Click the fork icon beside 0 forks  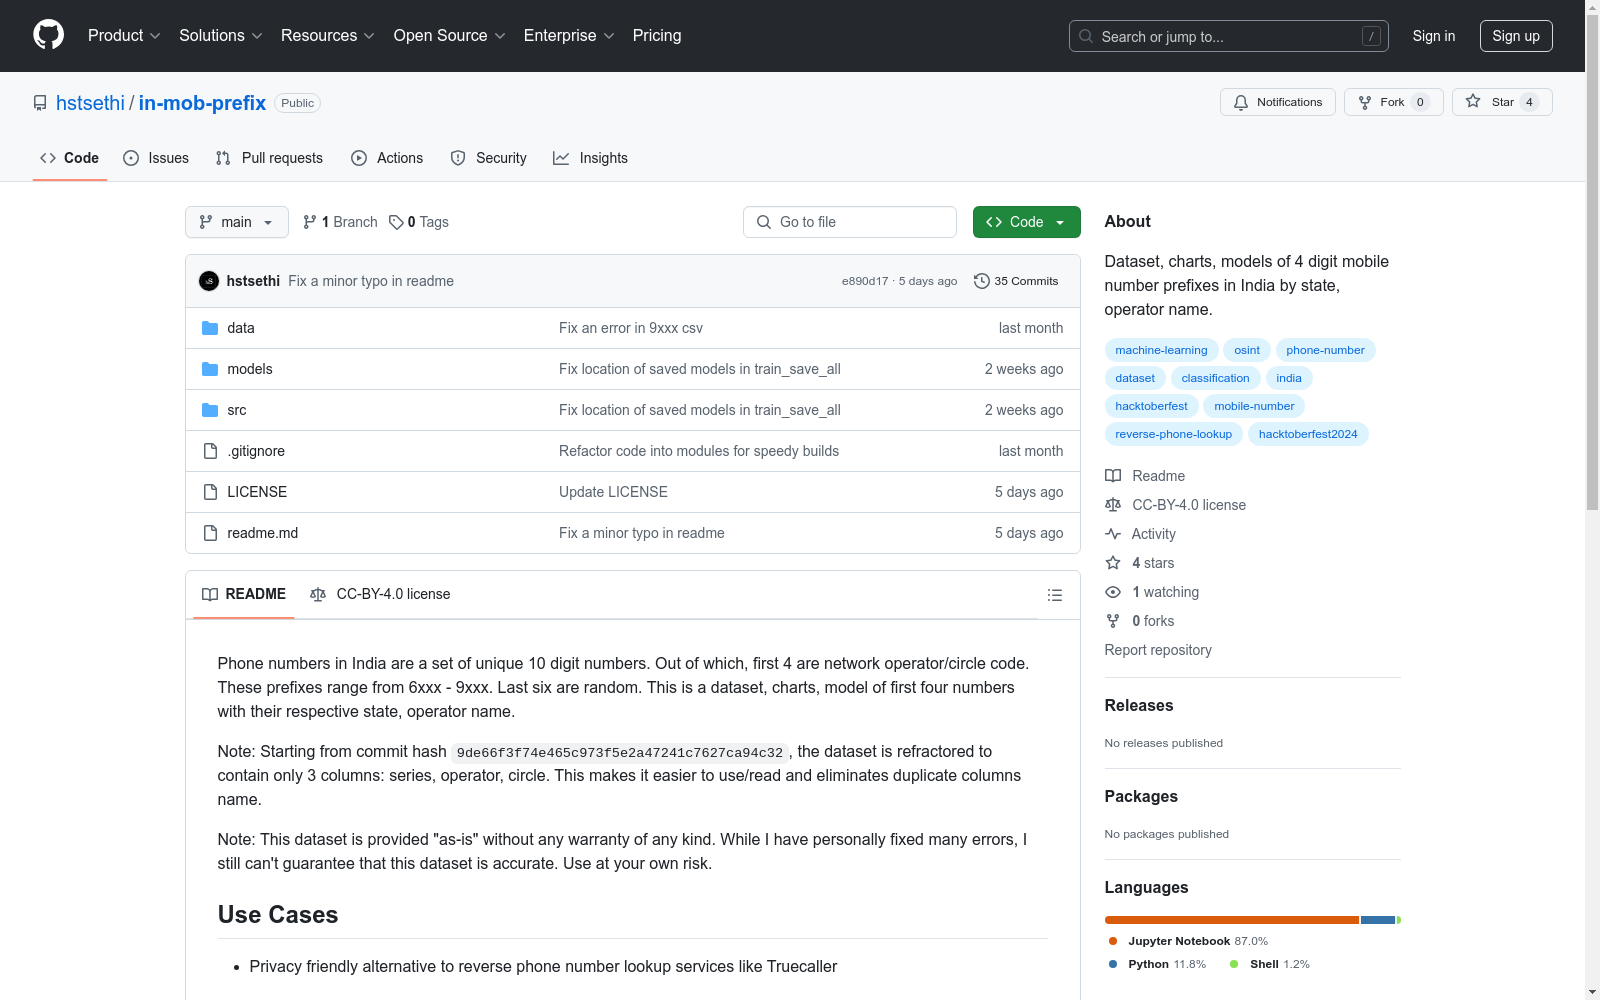click(x=1113, y=621)
